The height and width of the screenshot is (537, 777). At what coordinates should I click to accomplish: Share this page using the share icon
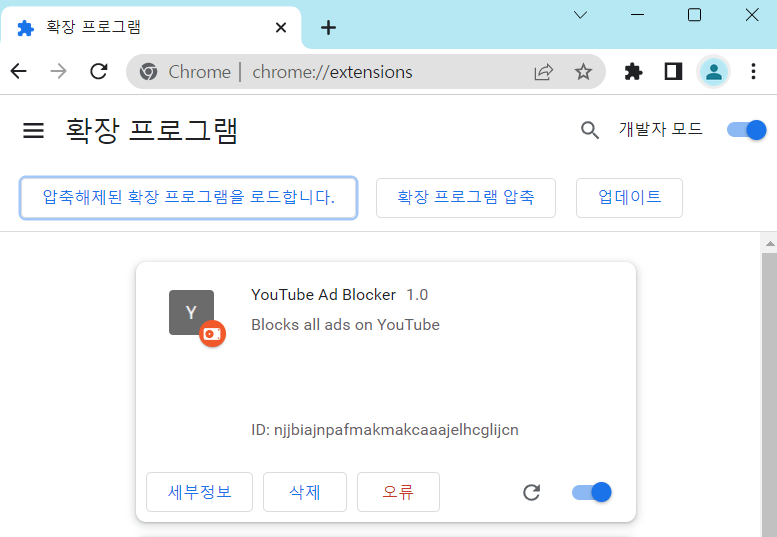(544, 72)
